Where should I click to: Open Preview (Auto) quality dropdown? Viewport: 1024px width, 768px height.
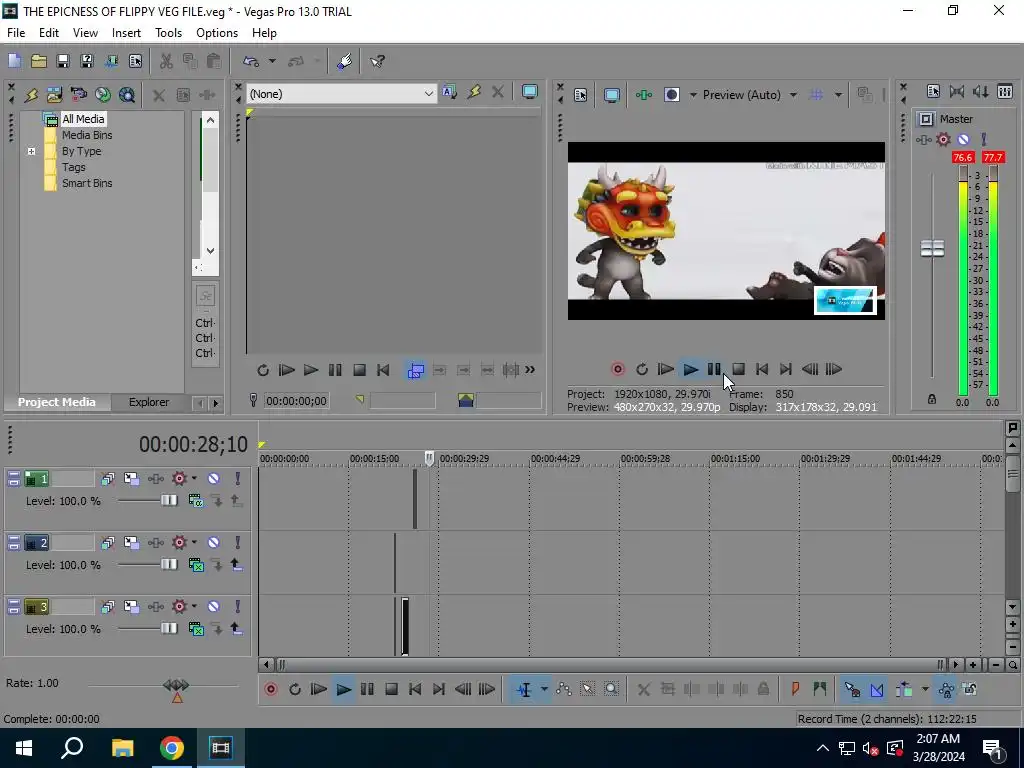[x=793, y=95]
